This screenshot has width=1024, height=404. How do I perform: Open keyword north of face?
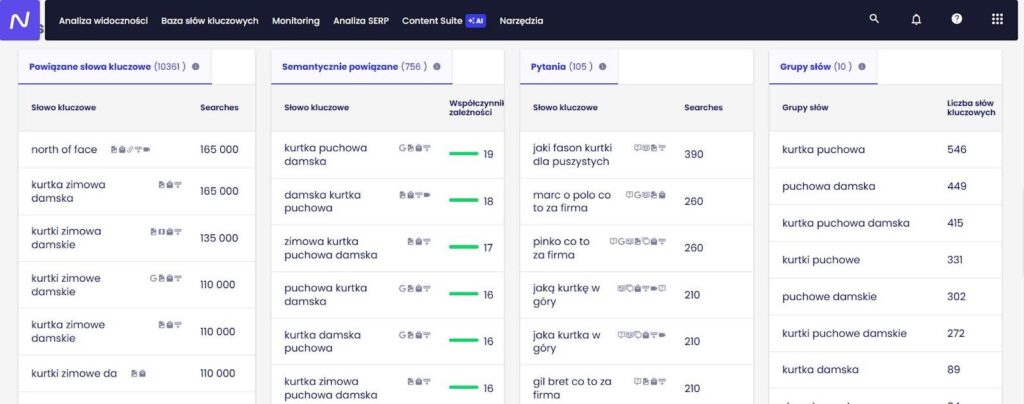(64, 149)
